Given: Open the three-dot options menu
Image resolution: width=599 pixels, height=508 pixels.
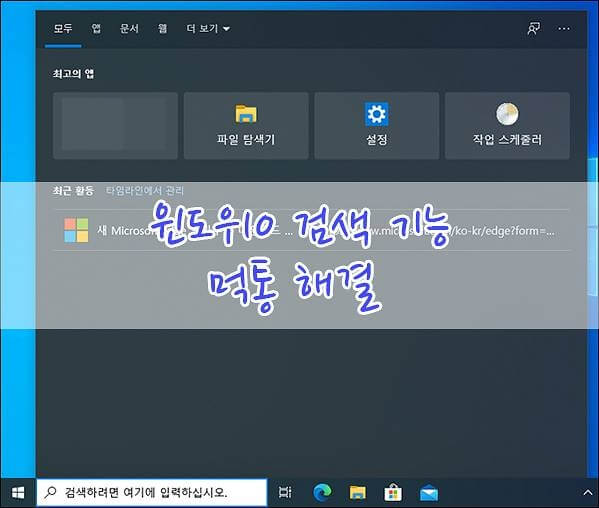Looking at the screenshot, I should tap(564, 29).
